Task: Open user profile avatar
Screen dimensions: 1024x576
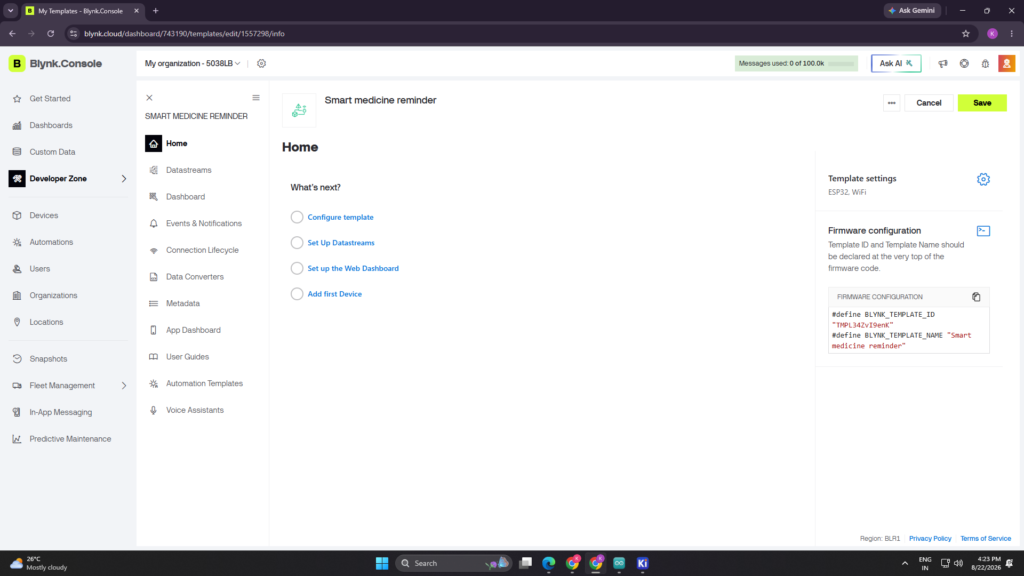Action: (1006, 63)
